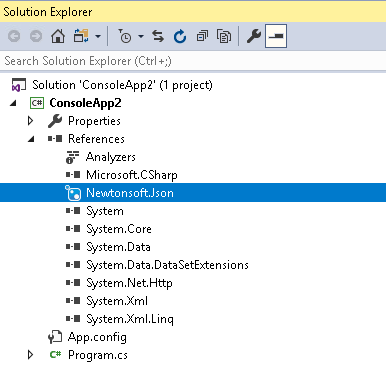Screen dimensions: 386x388
Task: Click the Home toolbar icon
Action: tap(58, 36)
